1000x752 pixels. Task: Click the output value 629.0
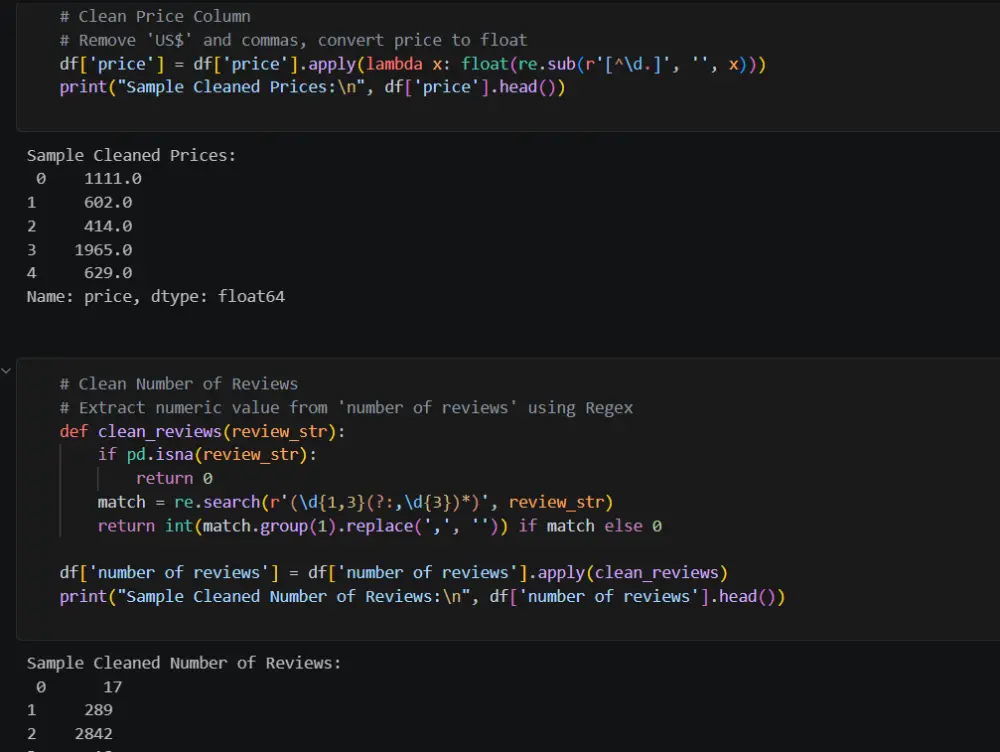point(108,273)
